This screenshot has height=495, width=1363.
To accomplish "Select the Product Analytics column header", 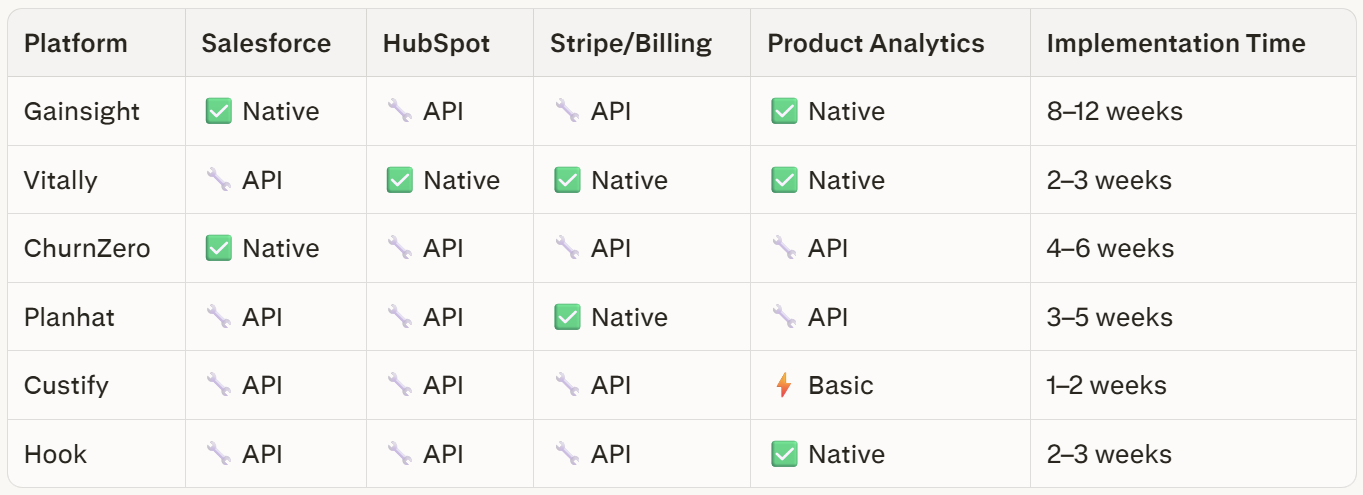I will [x=876, y=43].
